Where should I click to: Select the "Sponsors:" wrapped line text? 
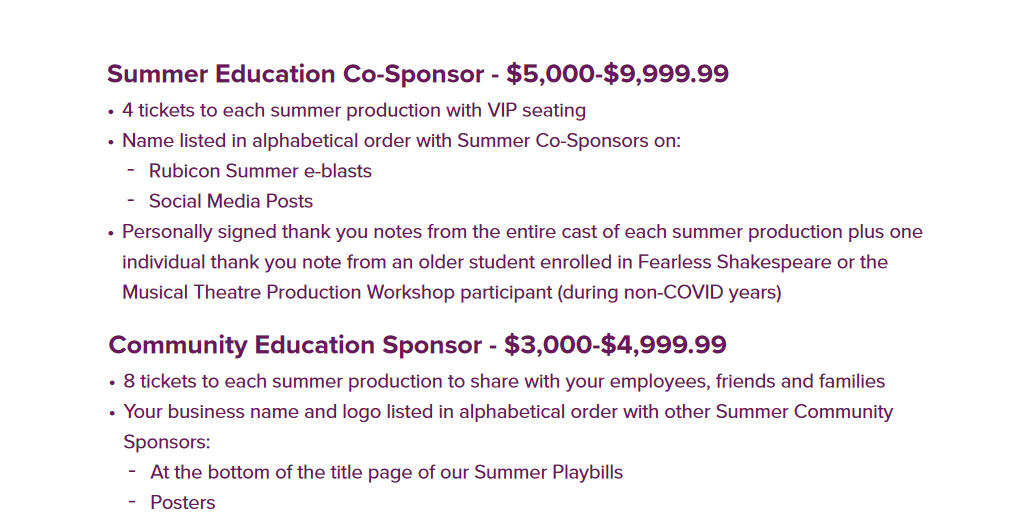point(167,441)
